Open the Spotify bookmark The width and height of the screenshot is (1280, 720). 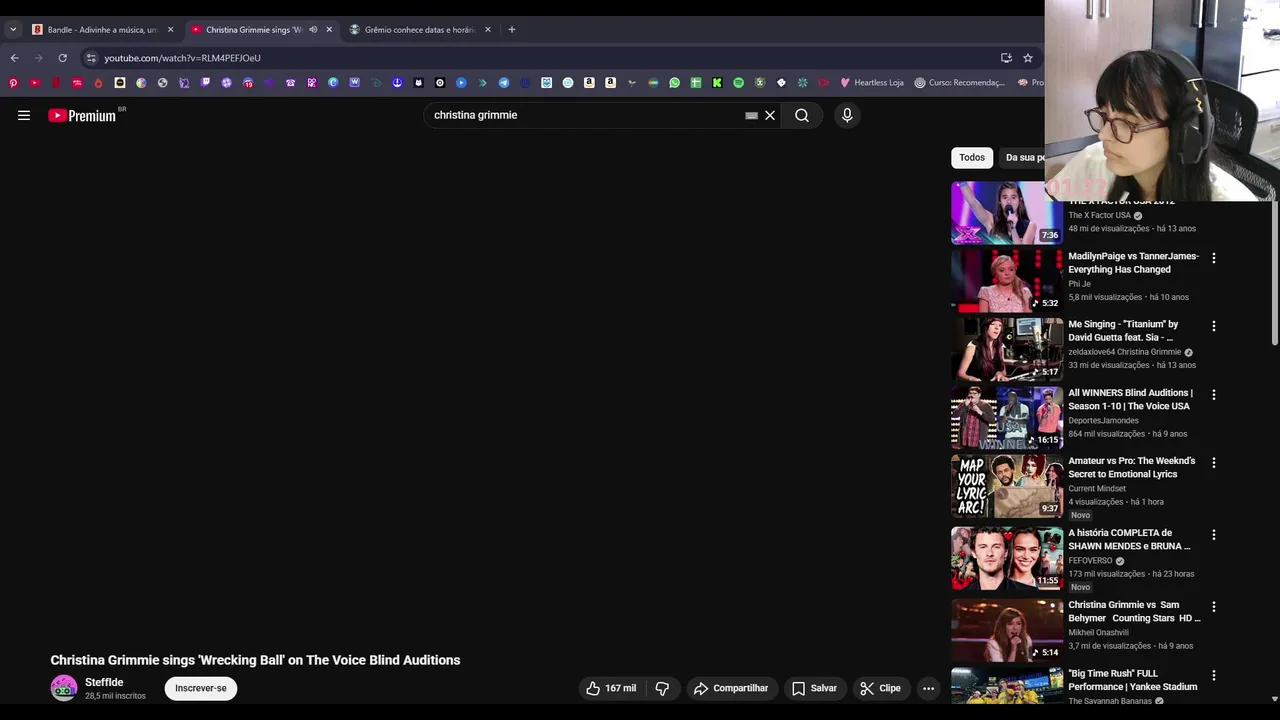tap(738, 83)
